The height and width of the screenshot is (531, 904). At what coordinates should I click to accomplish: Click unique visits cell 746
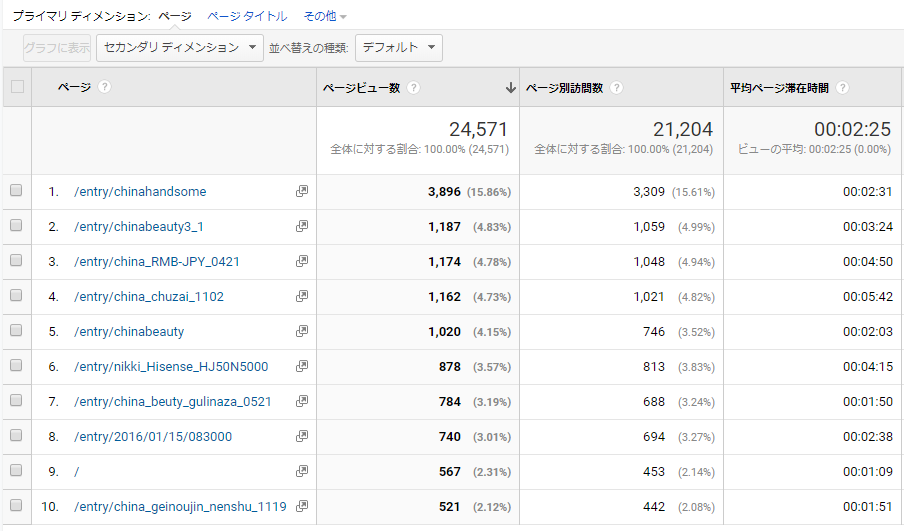click(x=654, y=332)
